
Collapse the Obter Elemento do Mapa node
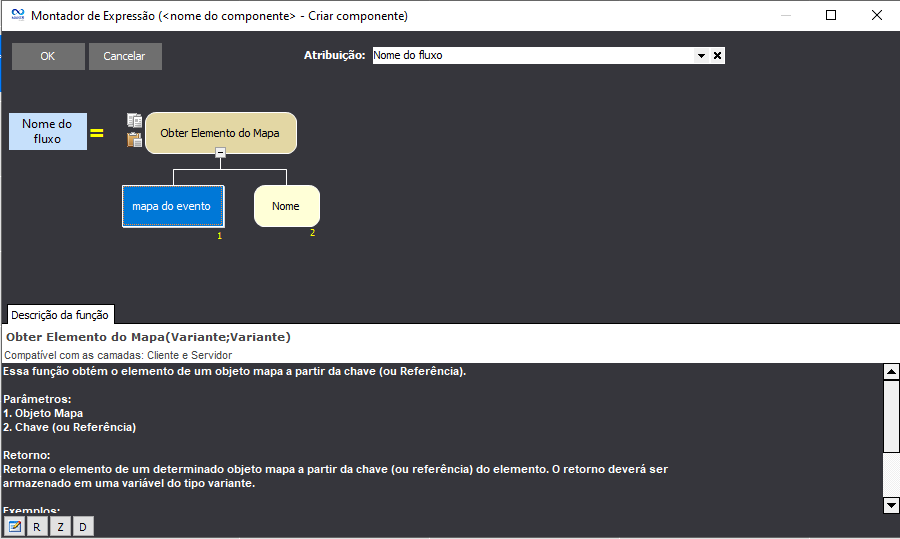pos(221,153)
